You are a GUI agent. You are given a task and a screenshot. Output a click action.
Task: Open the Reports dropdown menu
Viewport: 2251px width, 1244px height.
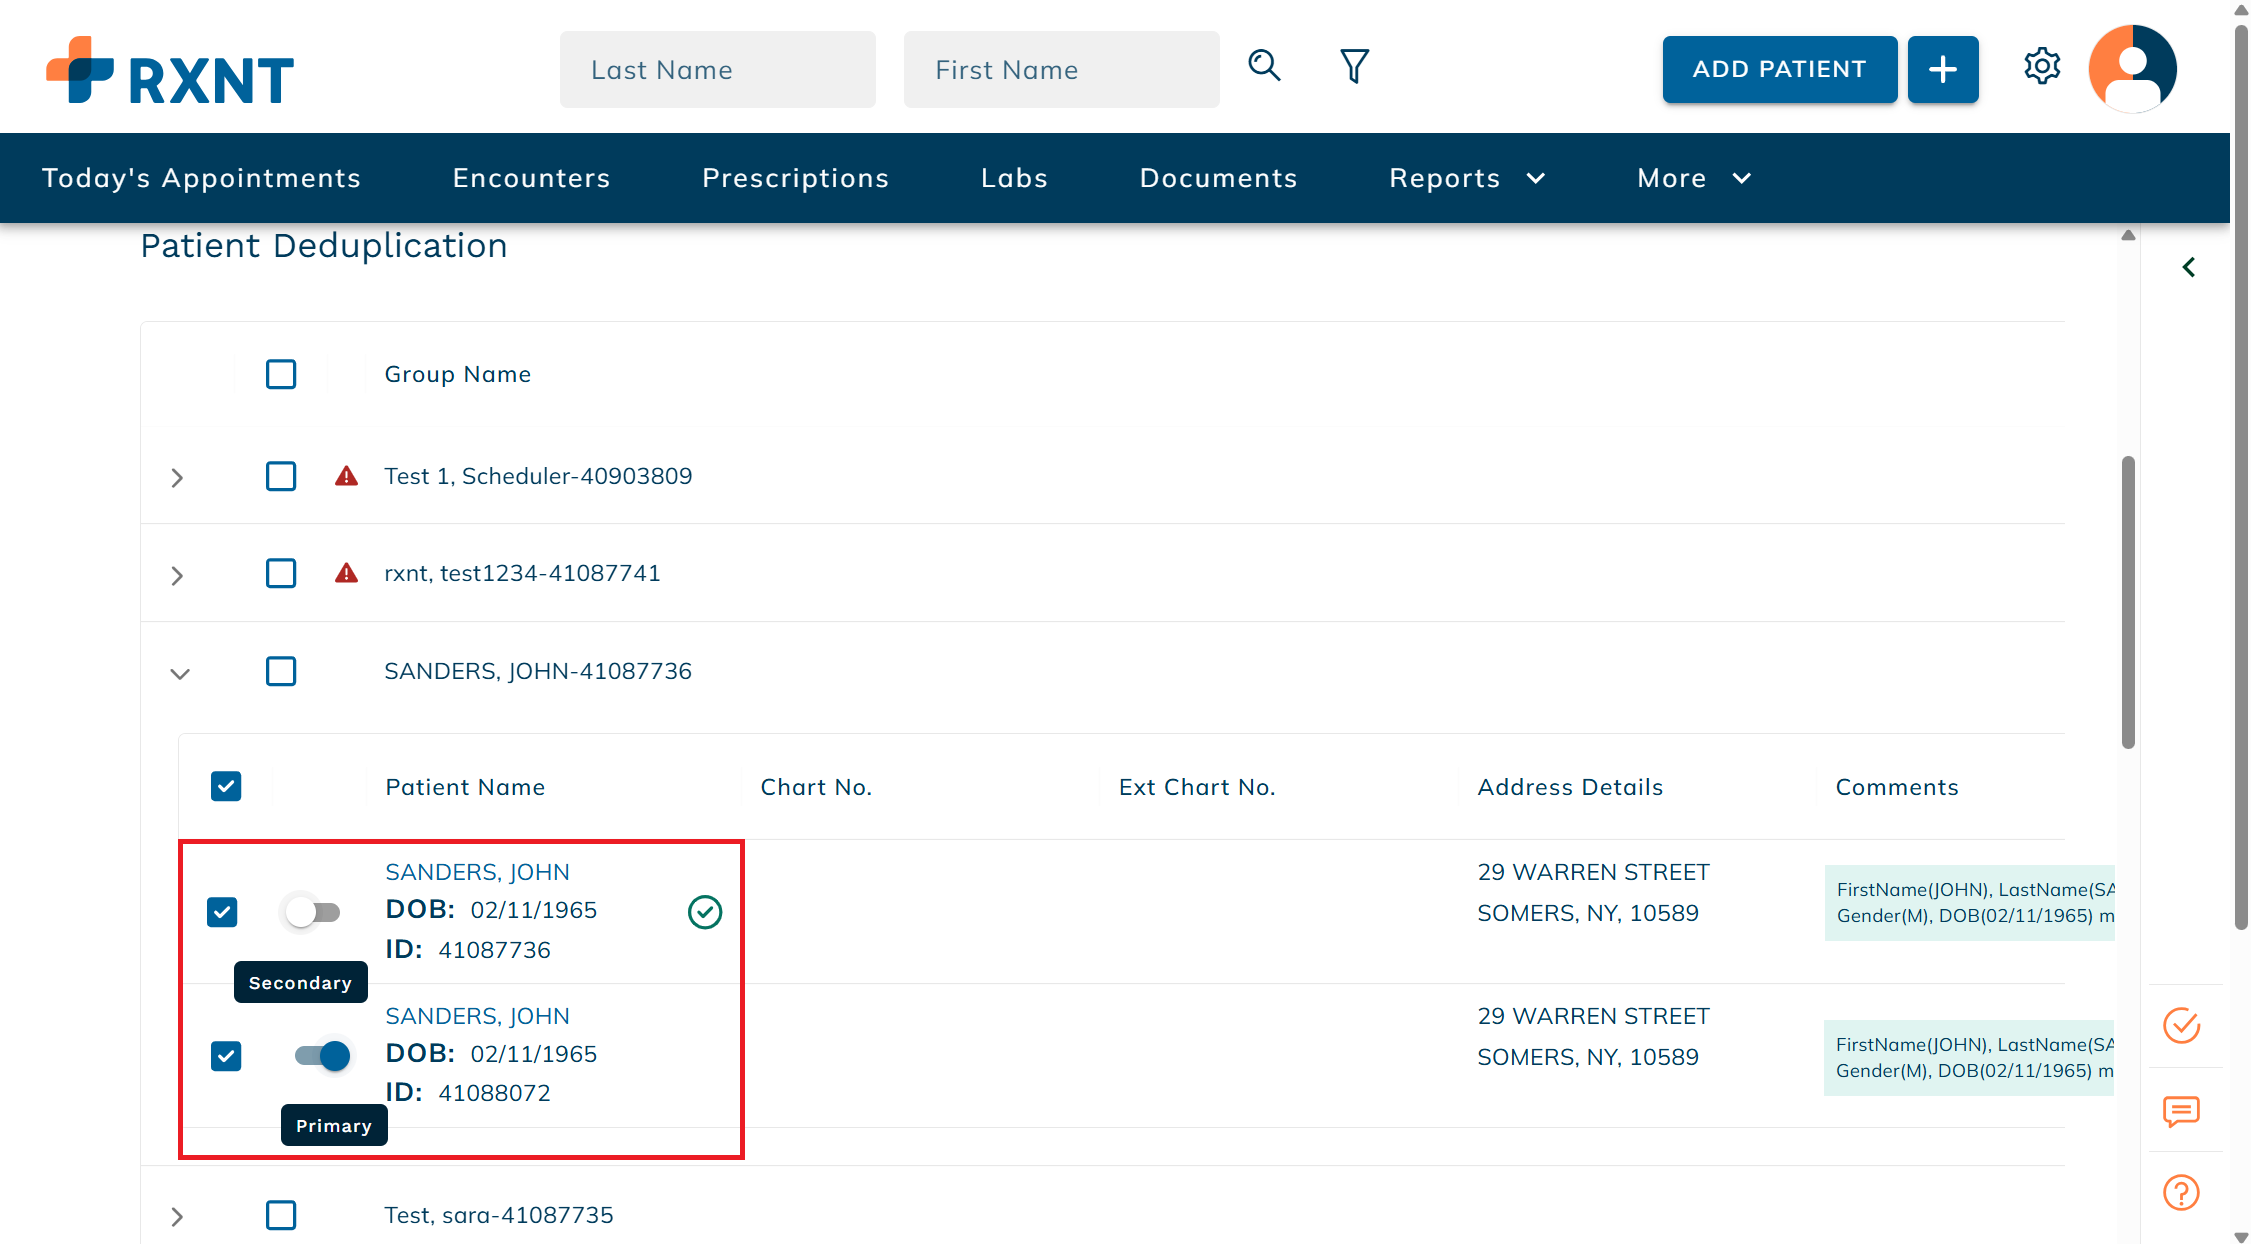click(x=1466, y=178)
